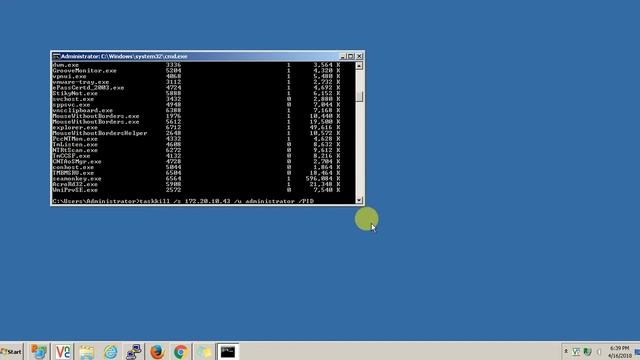This screenshot has width=640, height=360.
Task: Click the MouseWithoutBordersHelper process name
Action: (x=100, y=133)
